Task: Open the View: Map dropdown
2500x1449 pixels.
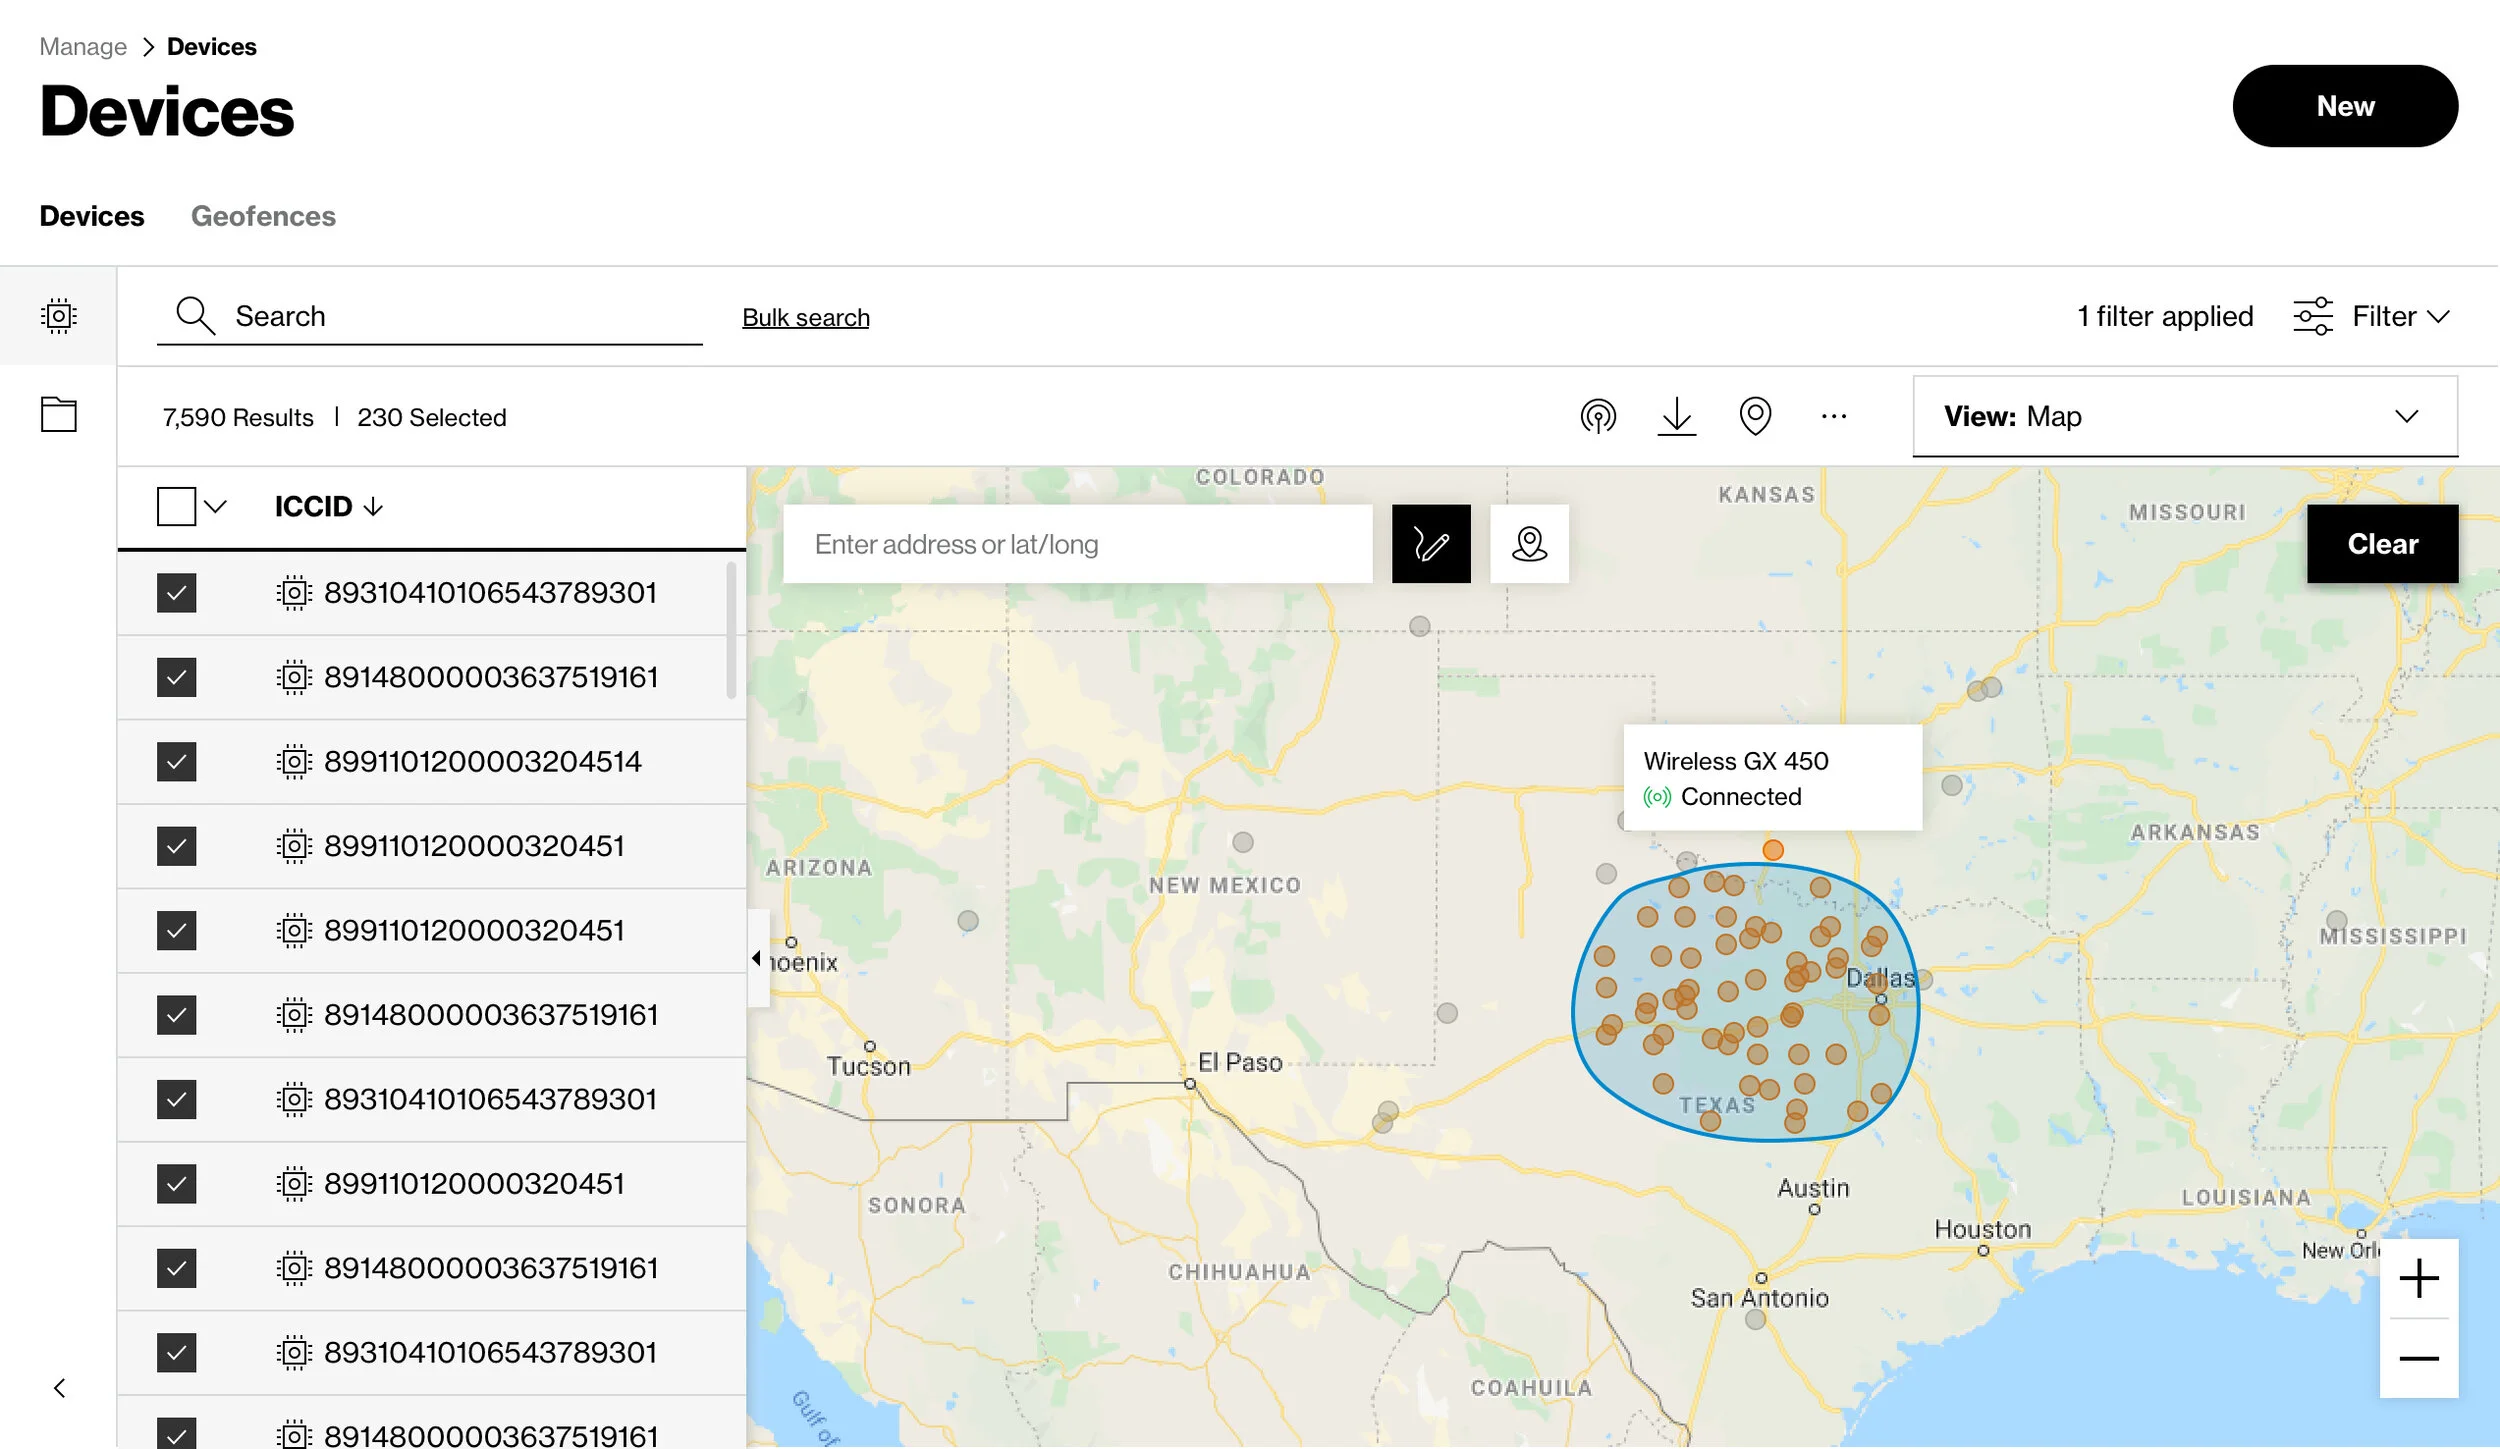Action: (x=2185, y=417)
